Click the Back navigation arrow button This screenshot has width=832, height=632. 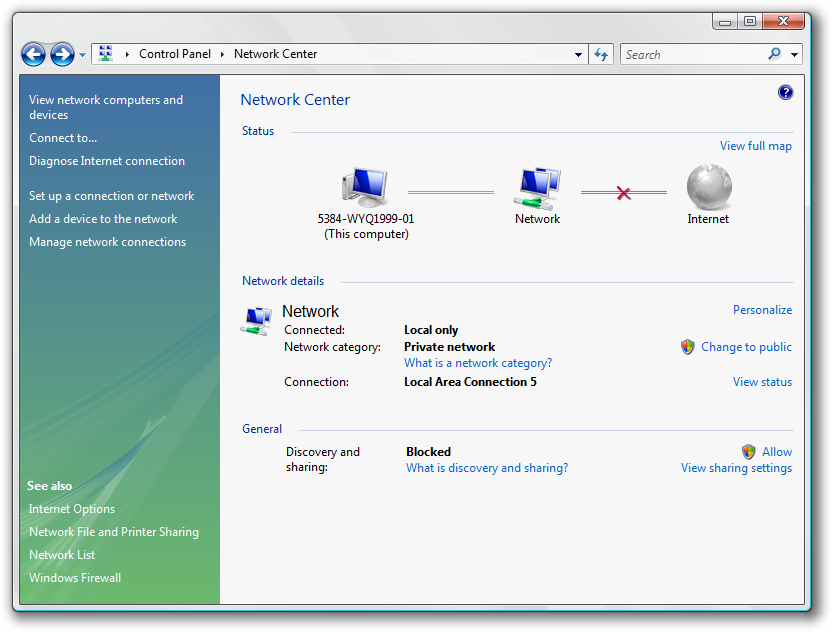(33, 54)
